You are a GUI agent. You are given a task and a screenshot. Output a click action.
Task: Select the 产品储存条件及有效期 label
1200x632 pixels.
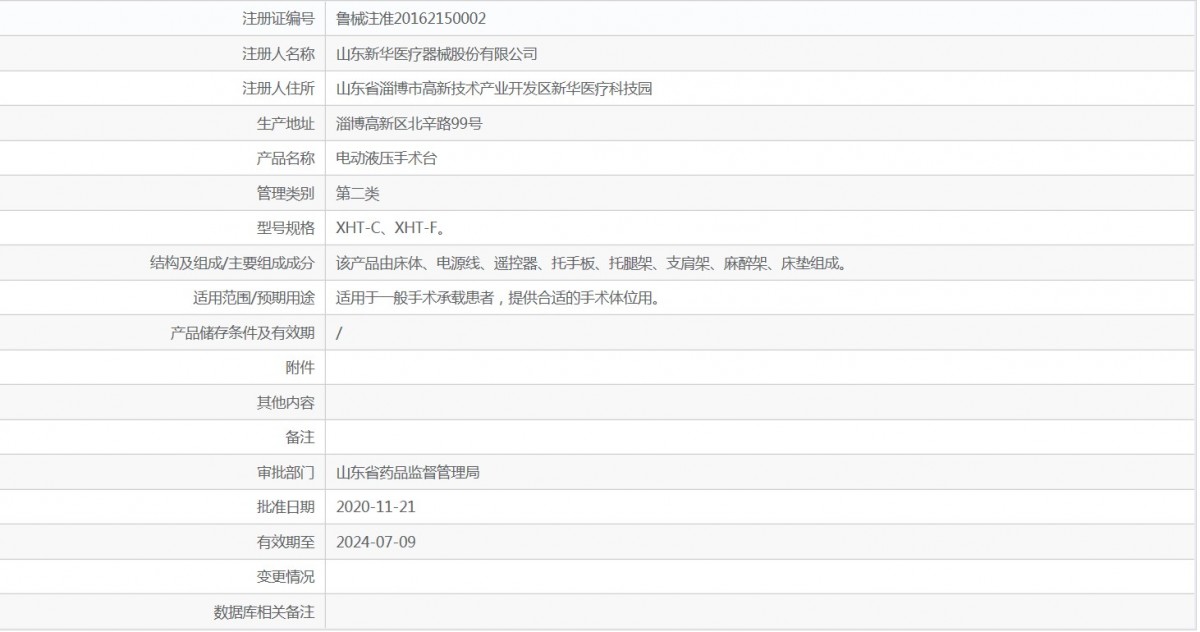tap(243, 333)
